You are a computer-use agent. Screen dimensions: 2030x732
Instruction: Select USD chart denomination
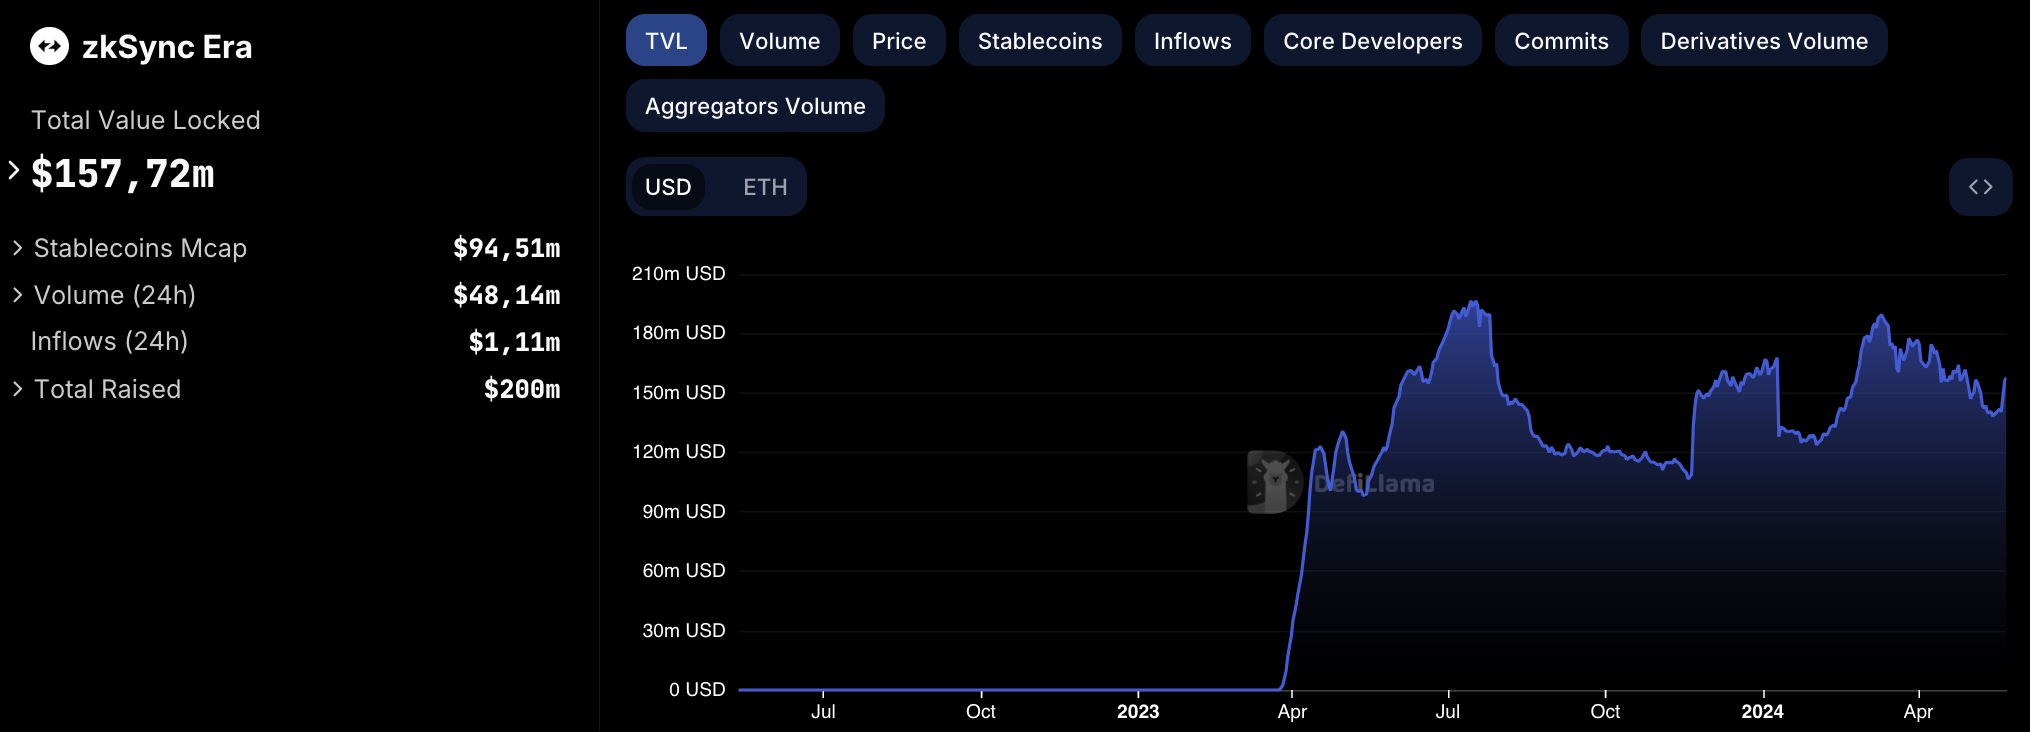point(668,187)
